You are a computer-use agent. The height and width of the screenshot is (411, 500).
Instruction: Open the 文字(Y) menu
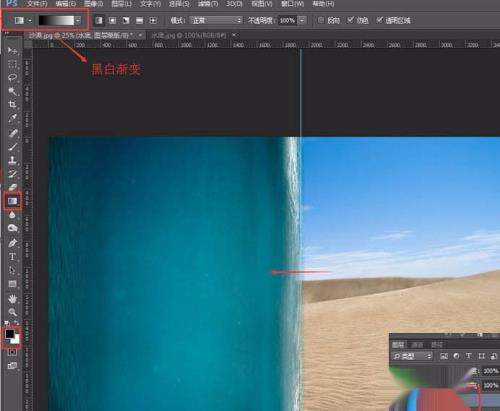coord(150,4)
